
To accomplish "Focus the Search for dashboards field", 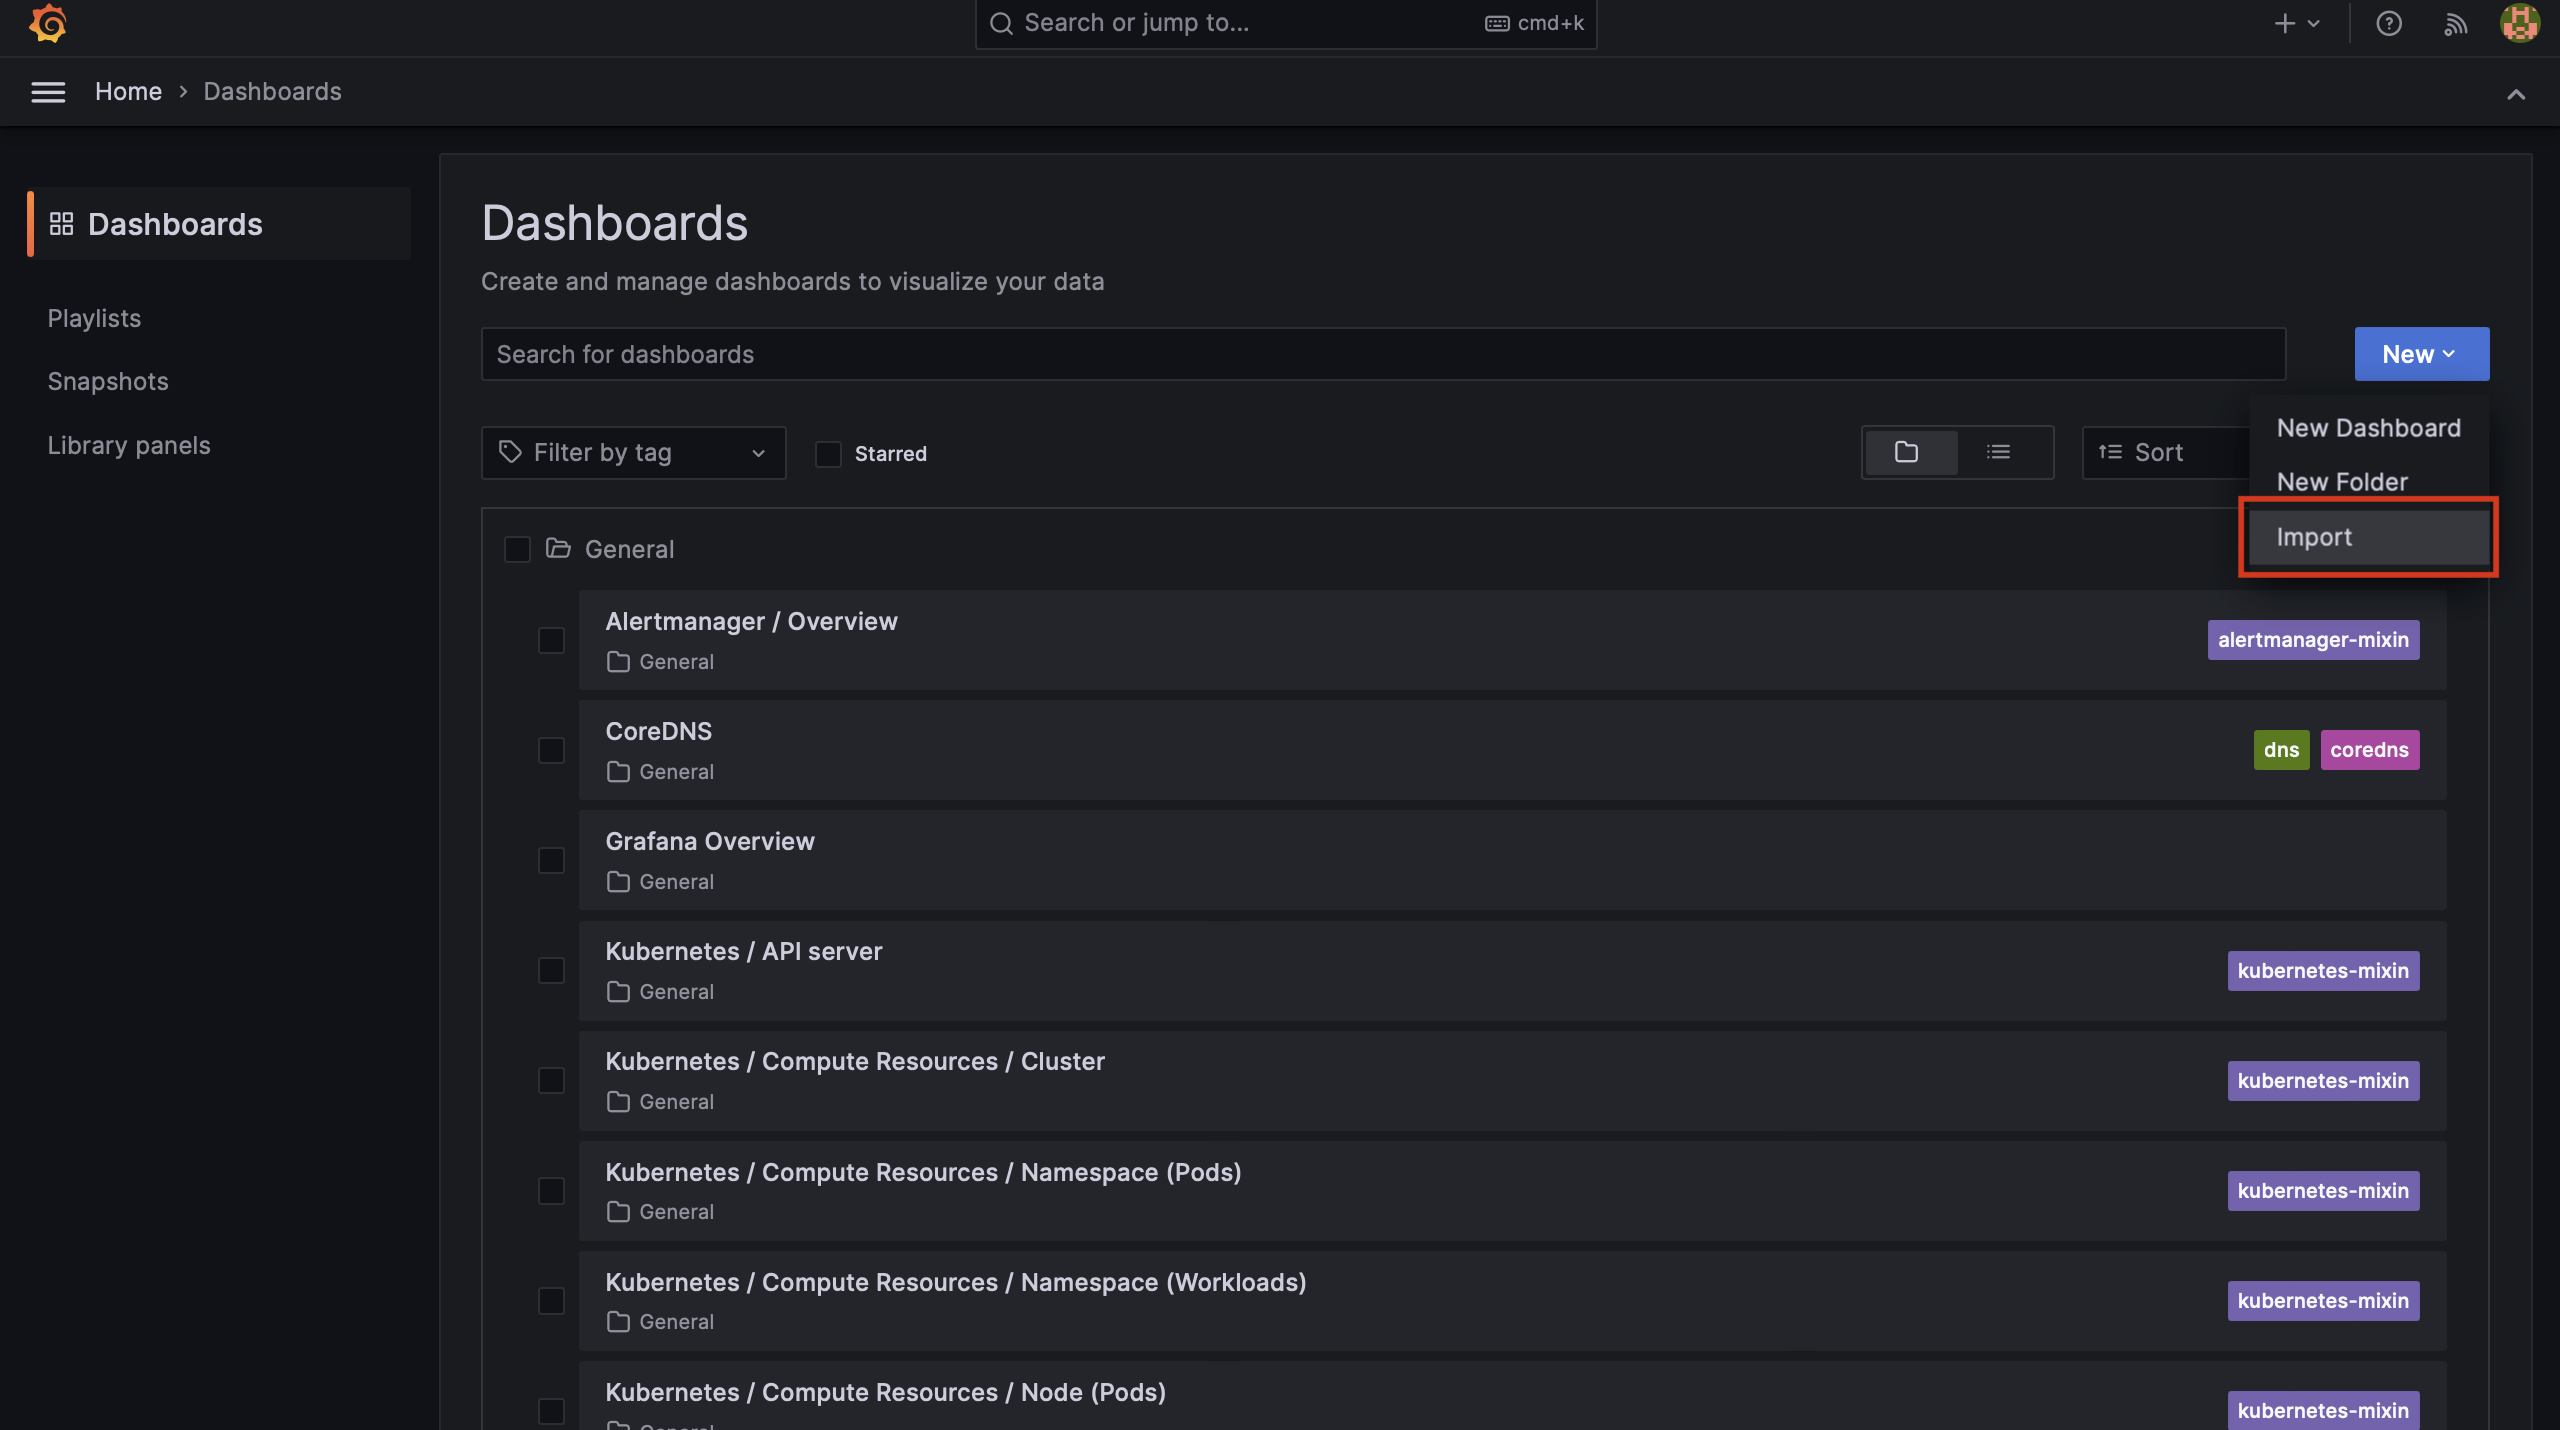I will click(x=1382, y=354).
